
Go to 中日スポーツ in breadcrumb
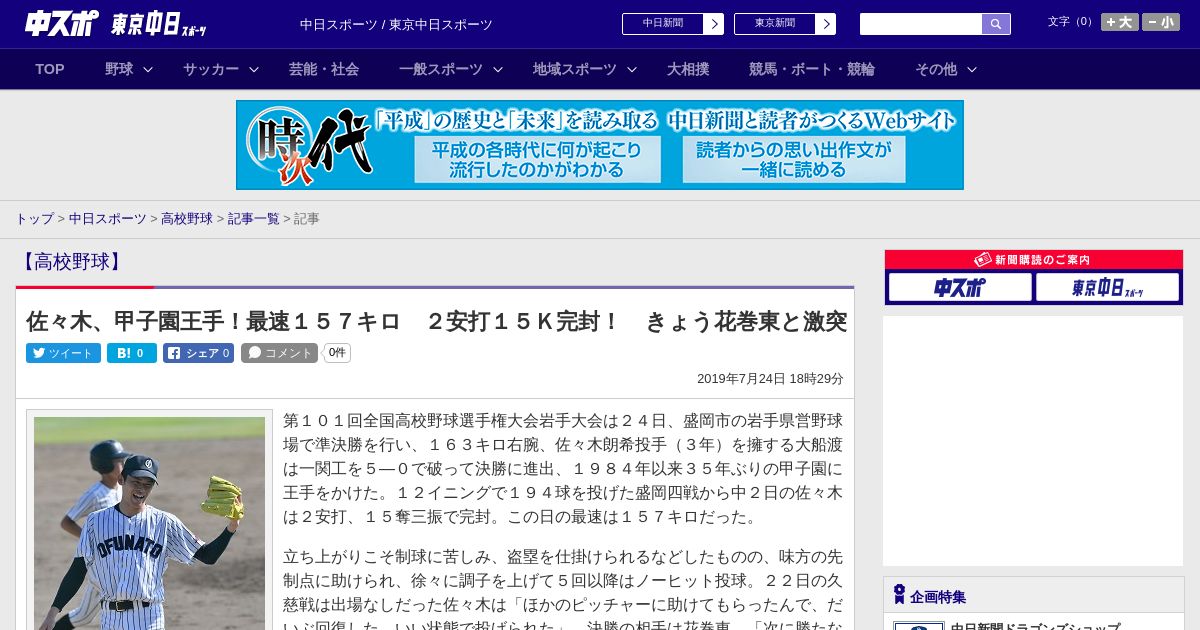point(108,218)
